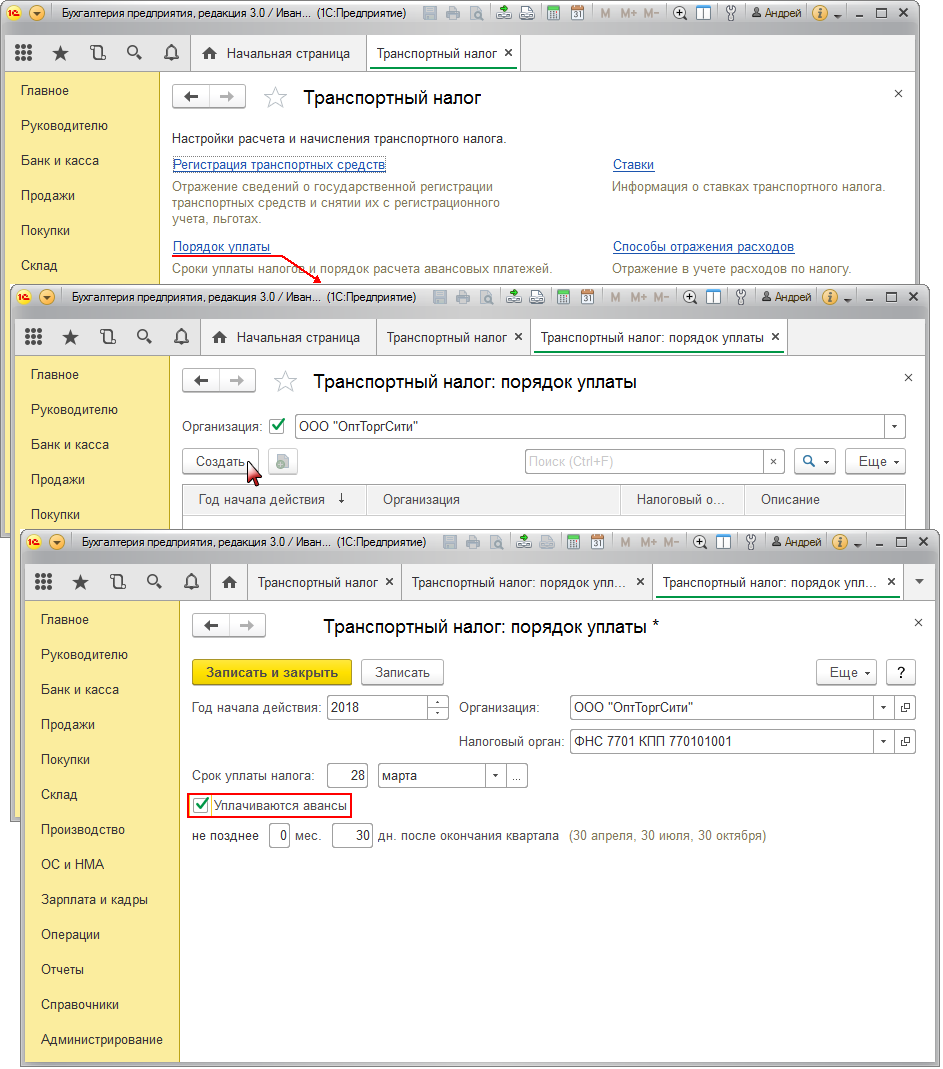Click the Год начала действия stepper arrows

pos(438,708)
